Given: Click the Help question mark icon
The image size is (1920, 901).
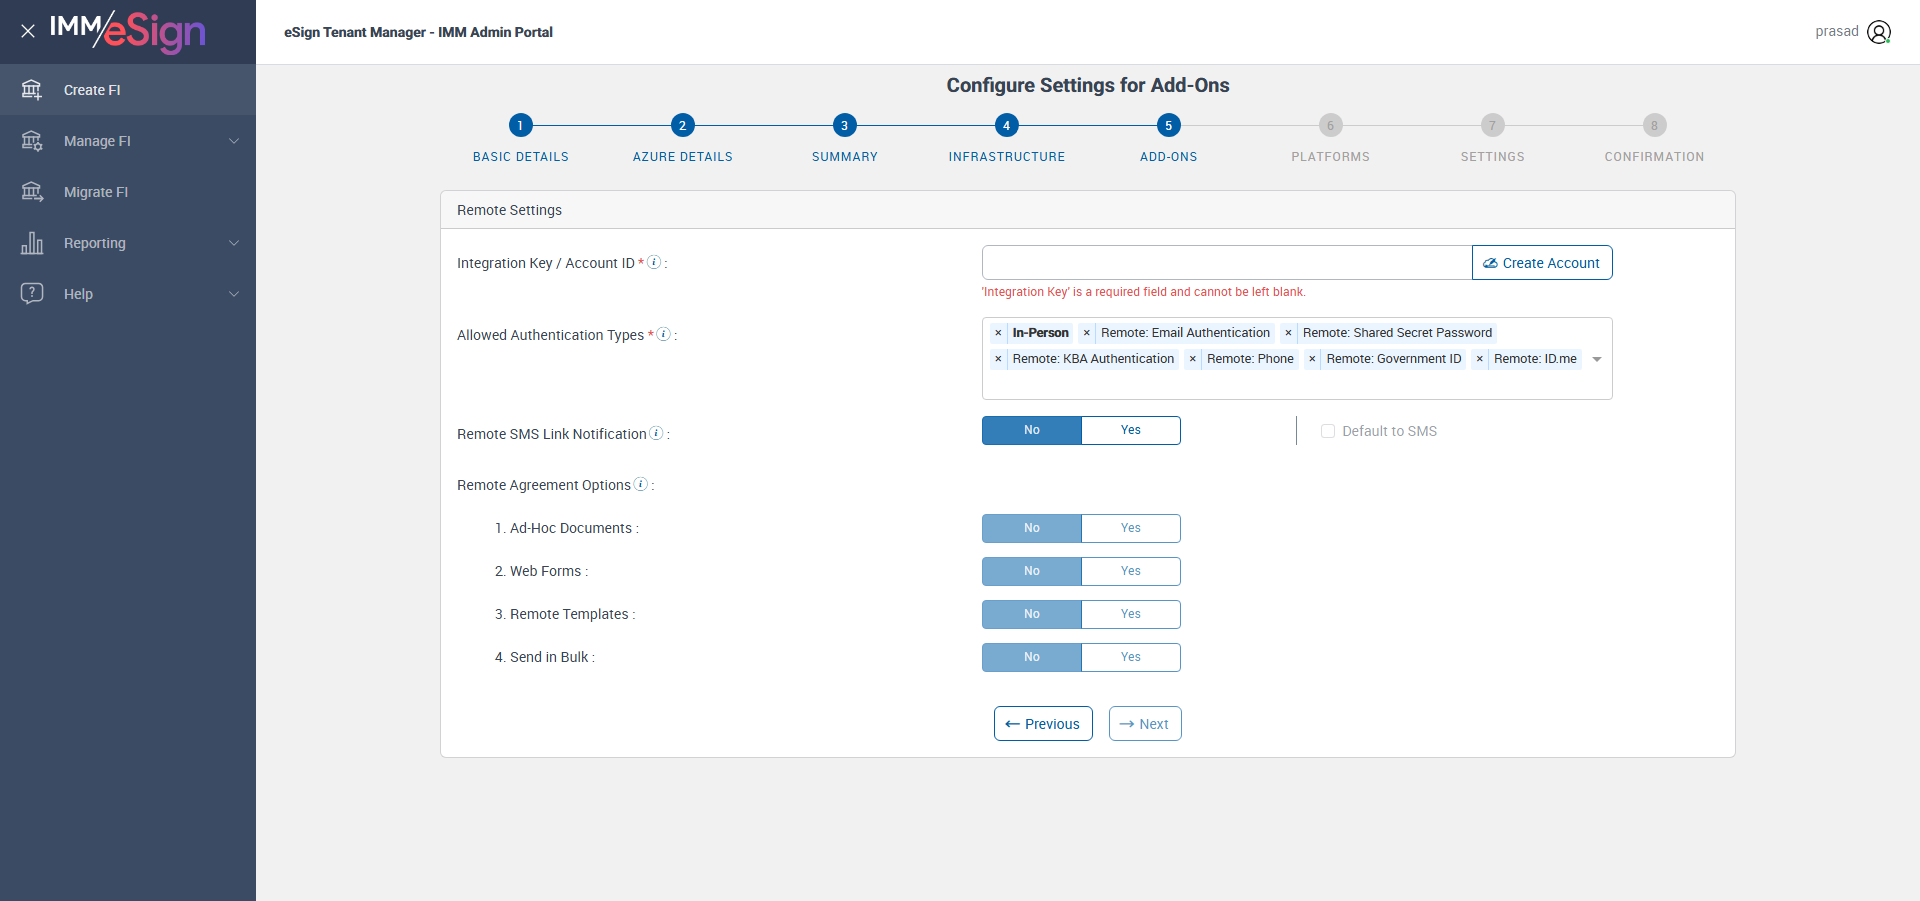Looking at the screenshot, I should (32, 293).
